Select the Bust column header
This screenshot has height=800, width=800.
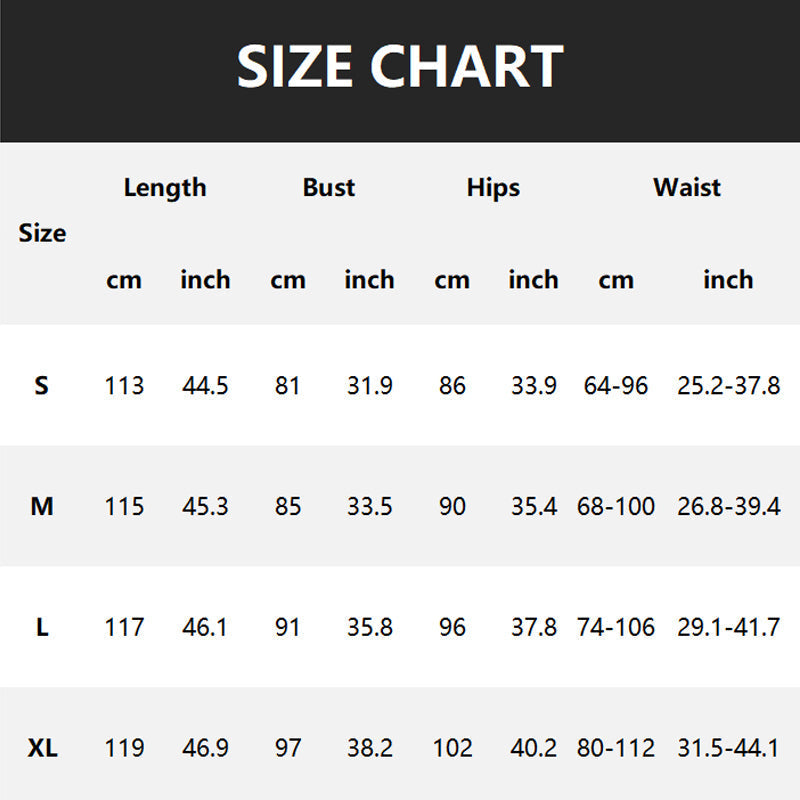[x=329, y=187]
